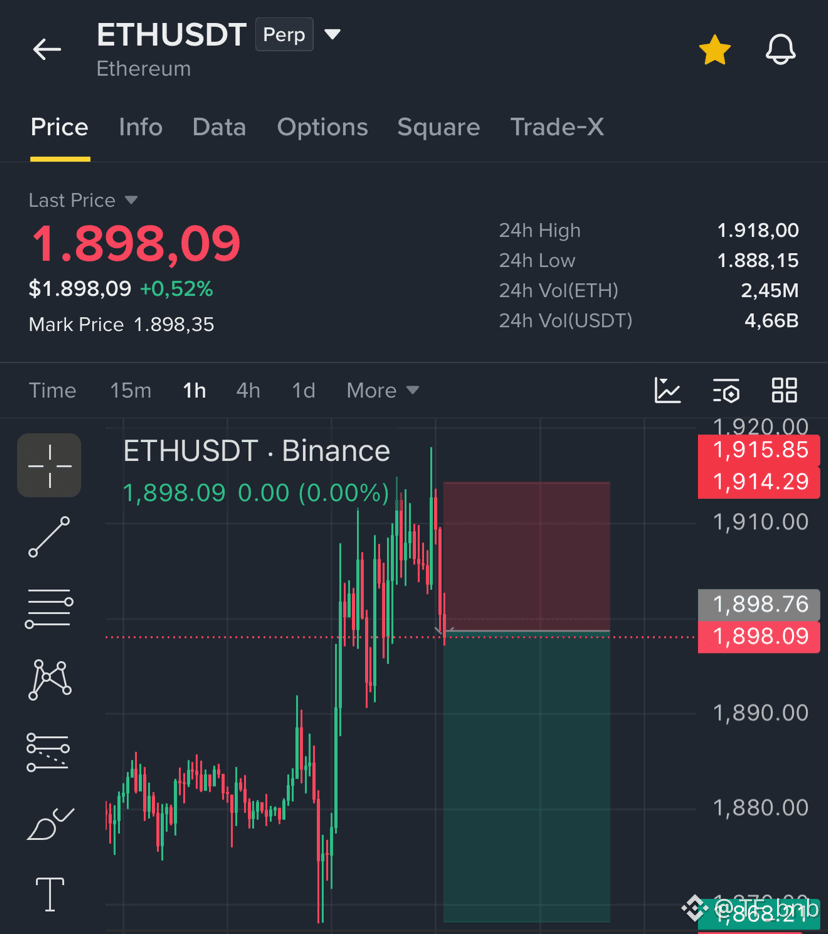Click the green take-profit zone of position
Viewport: 828px width, 934px height.
click(x=527, y=777)
